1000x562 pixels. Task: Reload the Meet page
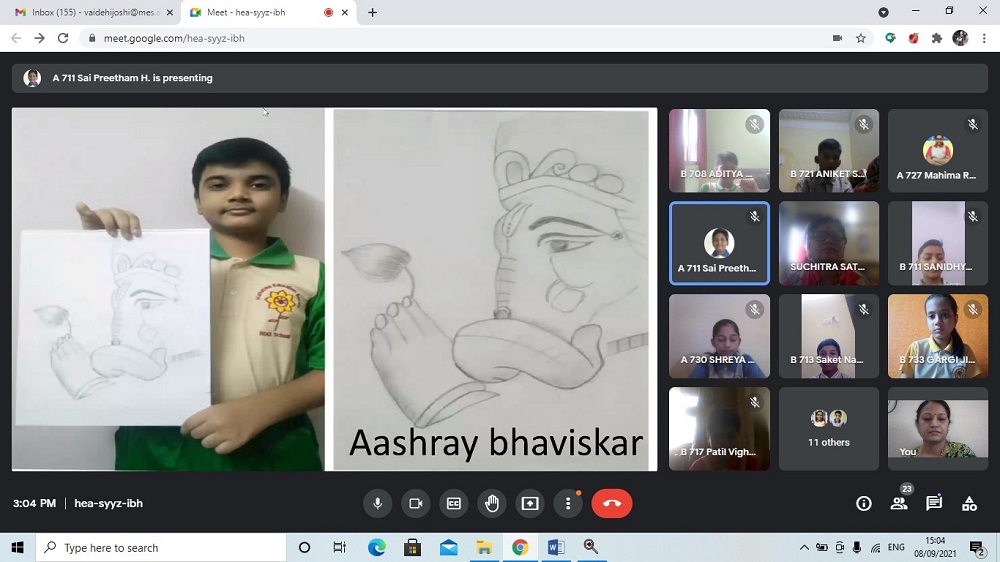[63, 38]
